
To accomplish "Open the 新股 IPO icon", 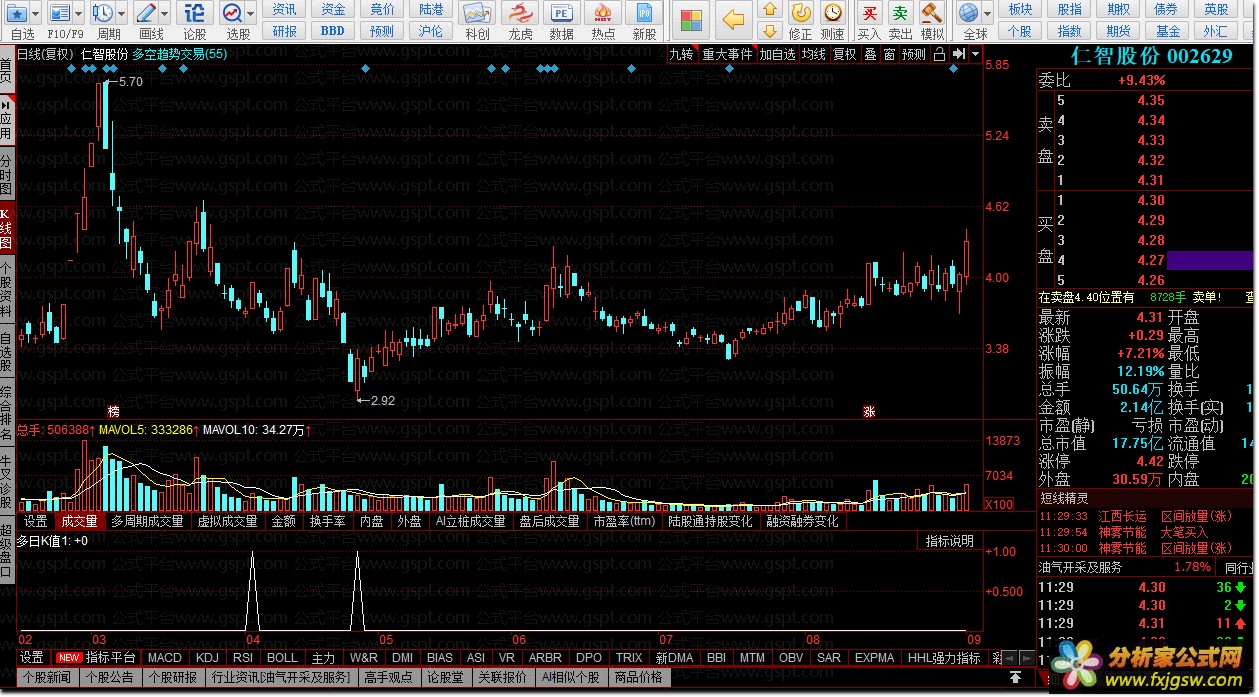I will pyautogui.click(x=645, y=14).
